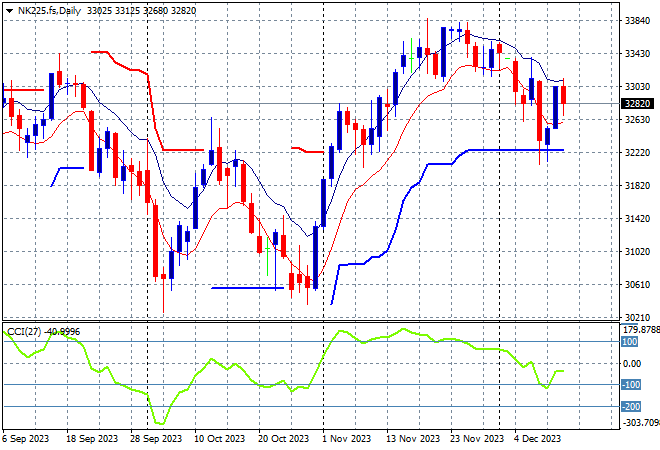Click the 32220 level on price axis
Image resolution: width=660 pixels, height=450 pixels.
pos(637,152)
